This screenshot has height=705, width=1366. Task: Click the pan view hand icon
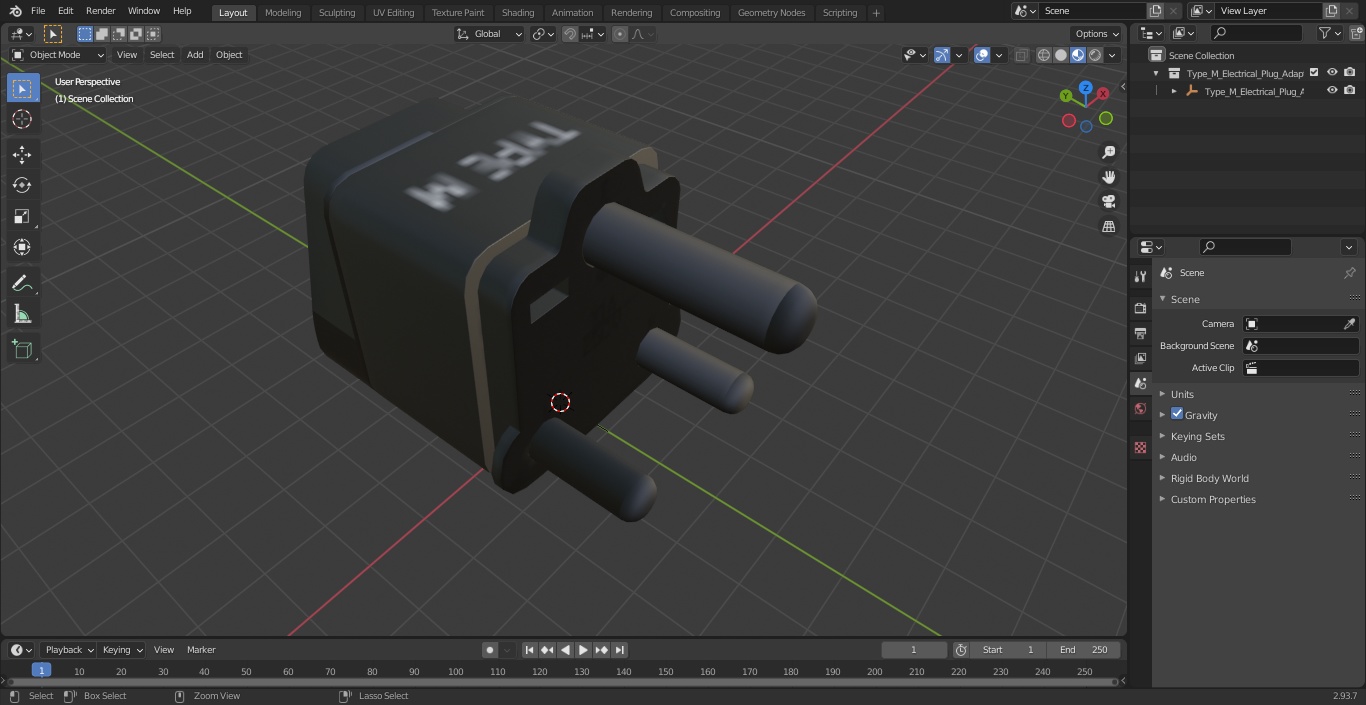pos(1108,177)
